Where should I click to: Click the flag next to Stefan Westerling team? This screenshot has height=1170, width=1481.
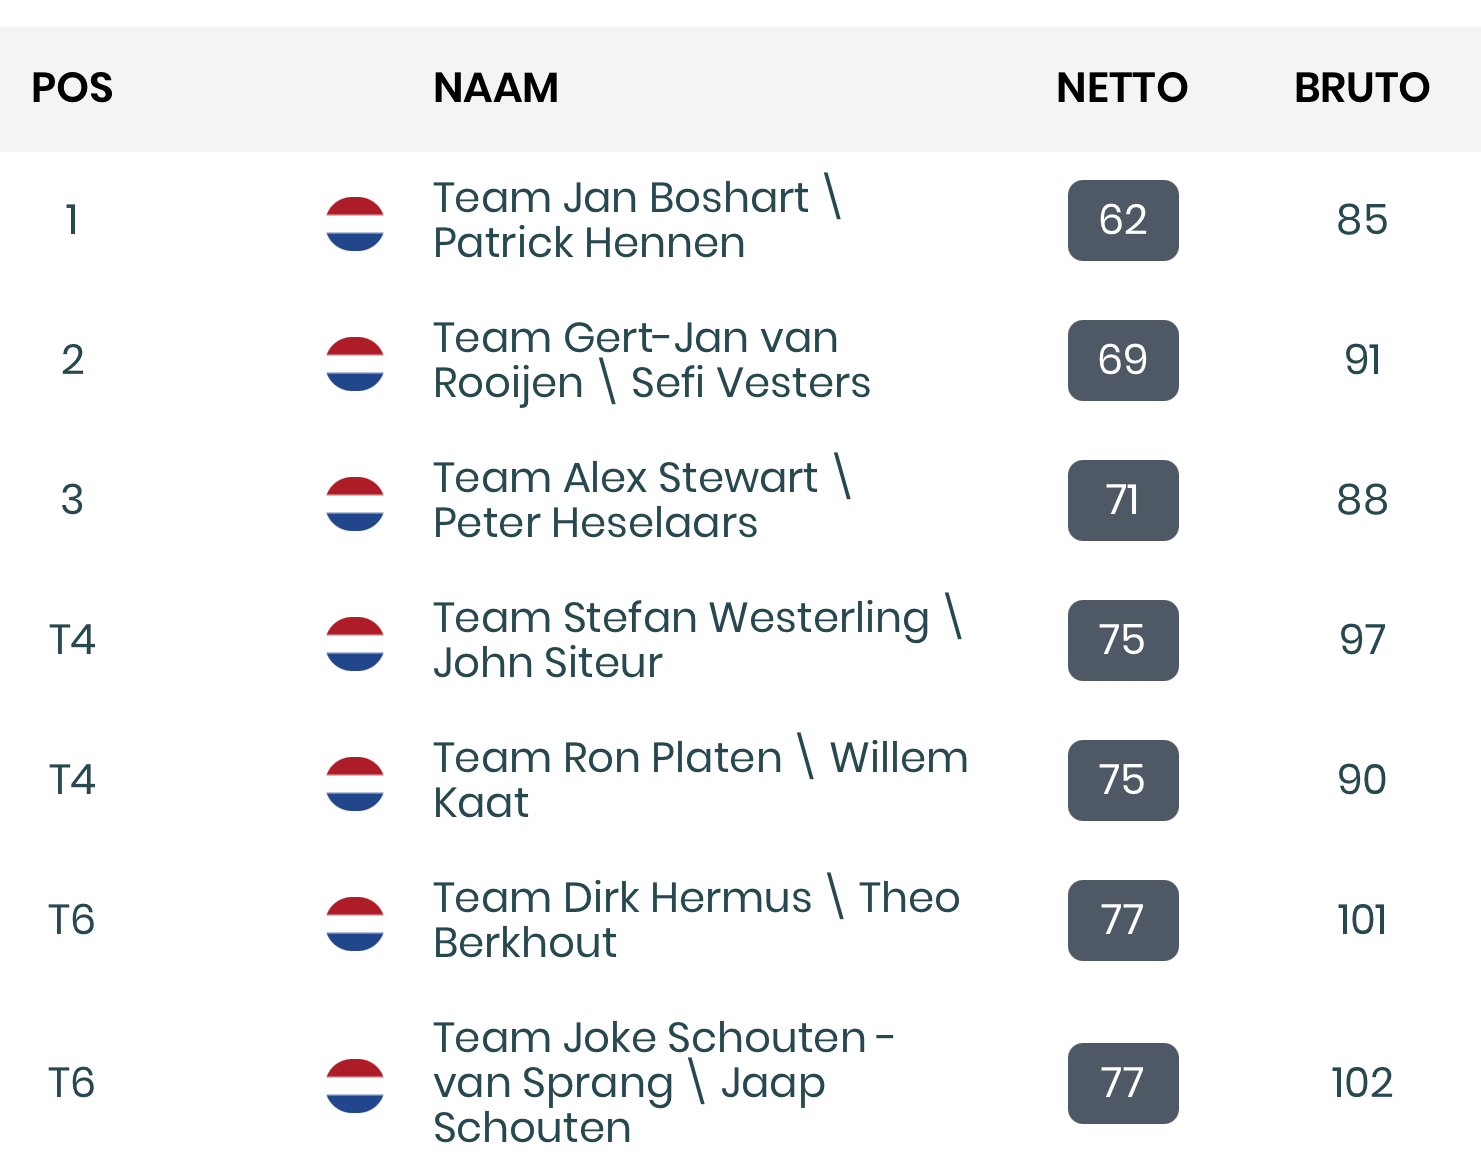355,644
